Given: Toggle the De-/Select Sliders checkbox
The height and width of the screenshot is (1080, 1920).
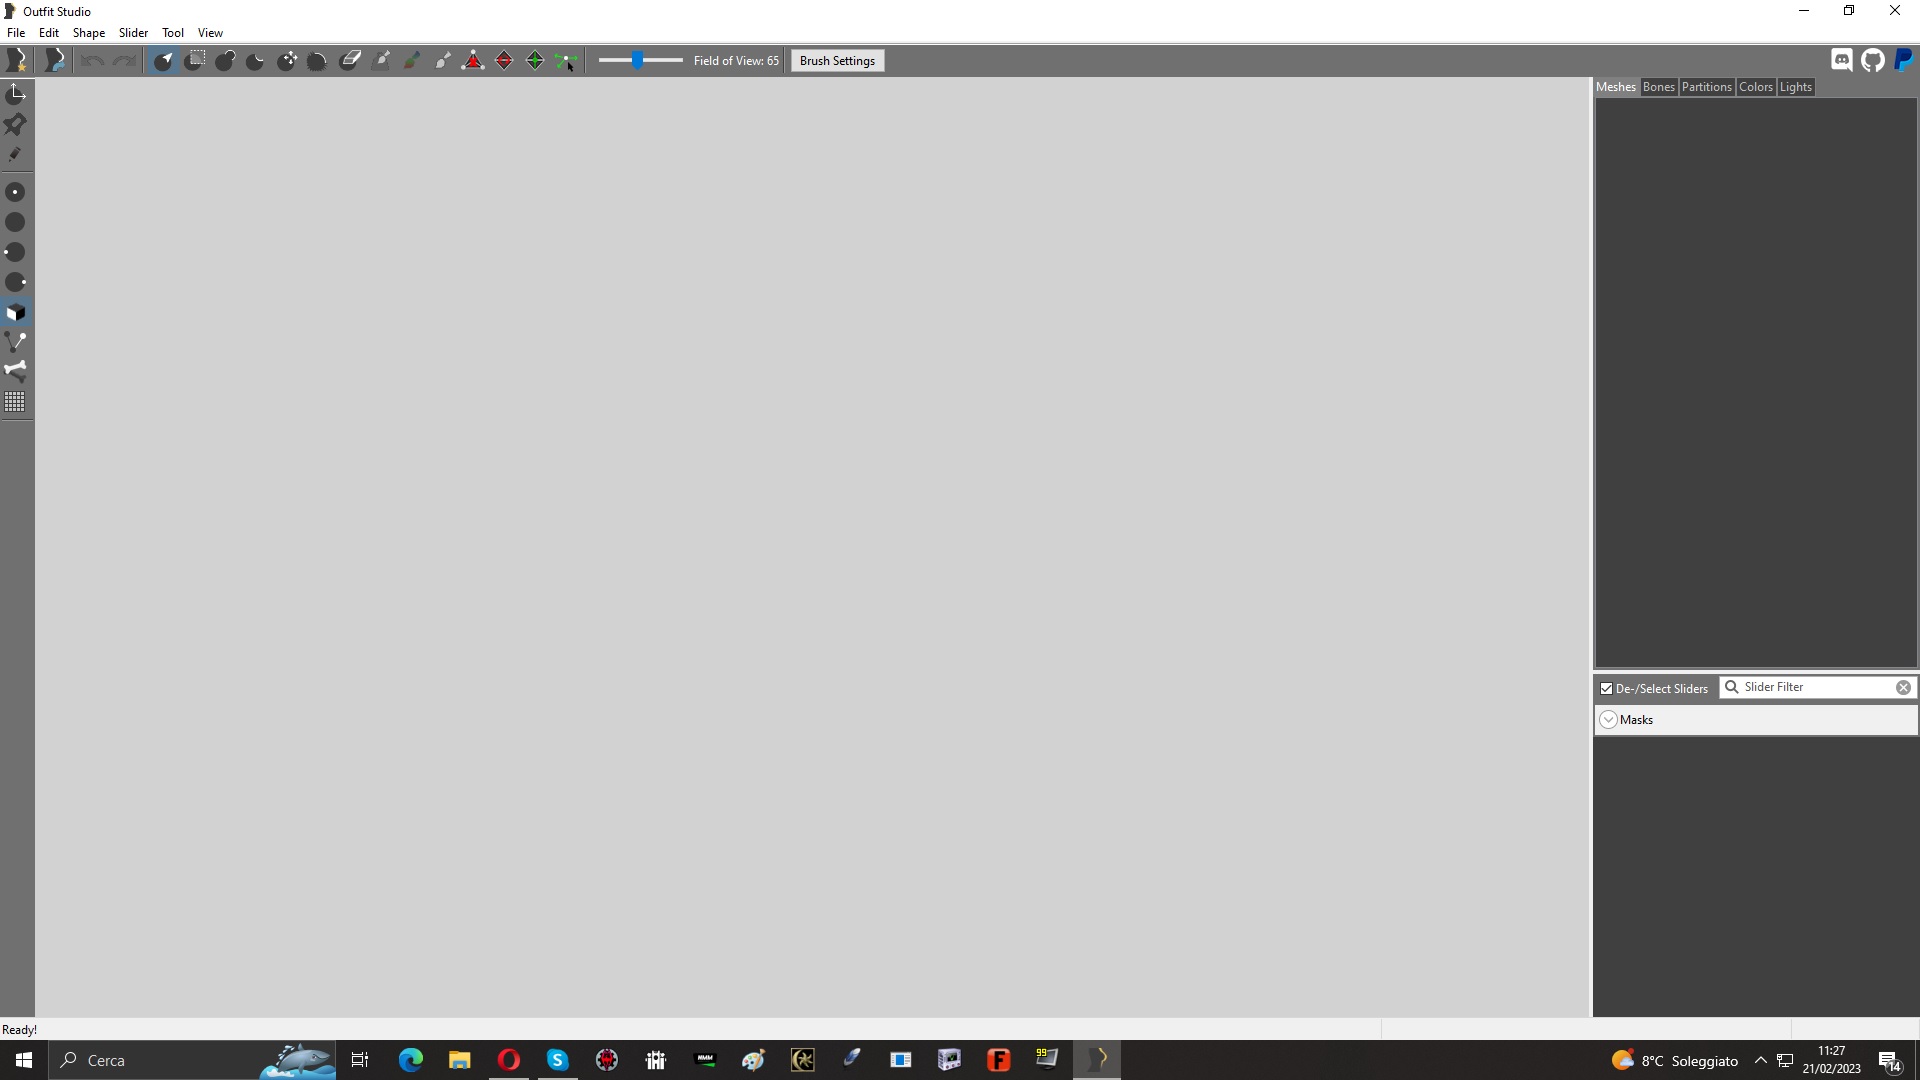Looking at the screenshot, I should click(1606, 689).
